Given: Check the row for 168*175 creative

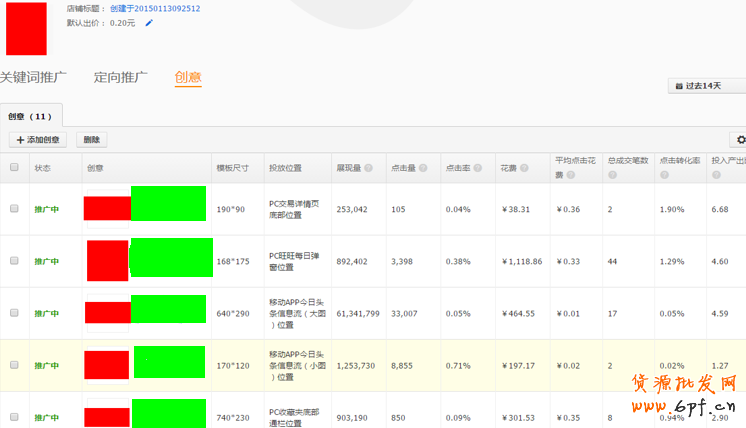Looking at the screenshot, I should click(x=14, y=261).
